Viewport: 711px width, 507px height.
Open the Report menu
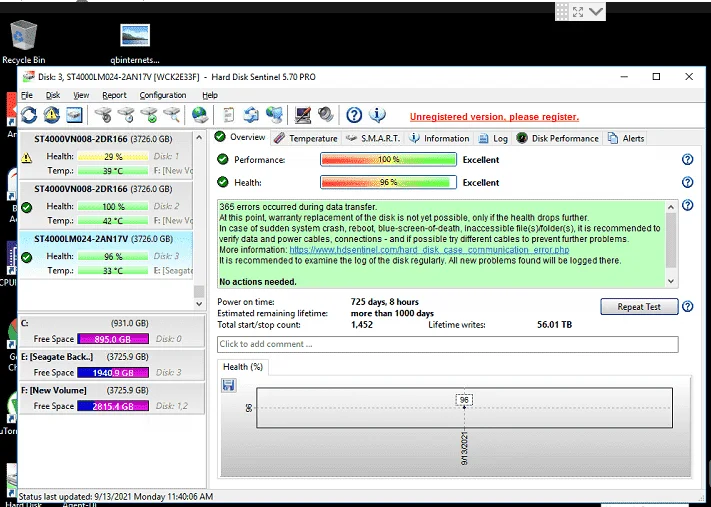(x=114, y=95)
